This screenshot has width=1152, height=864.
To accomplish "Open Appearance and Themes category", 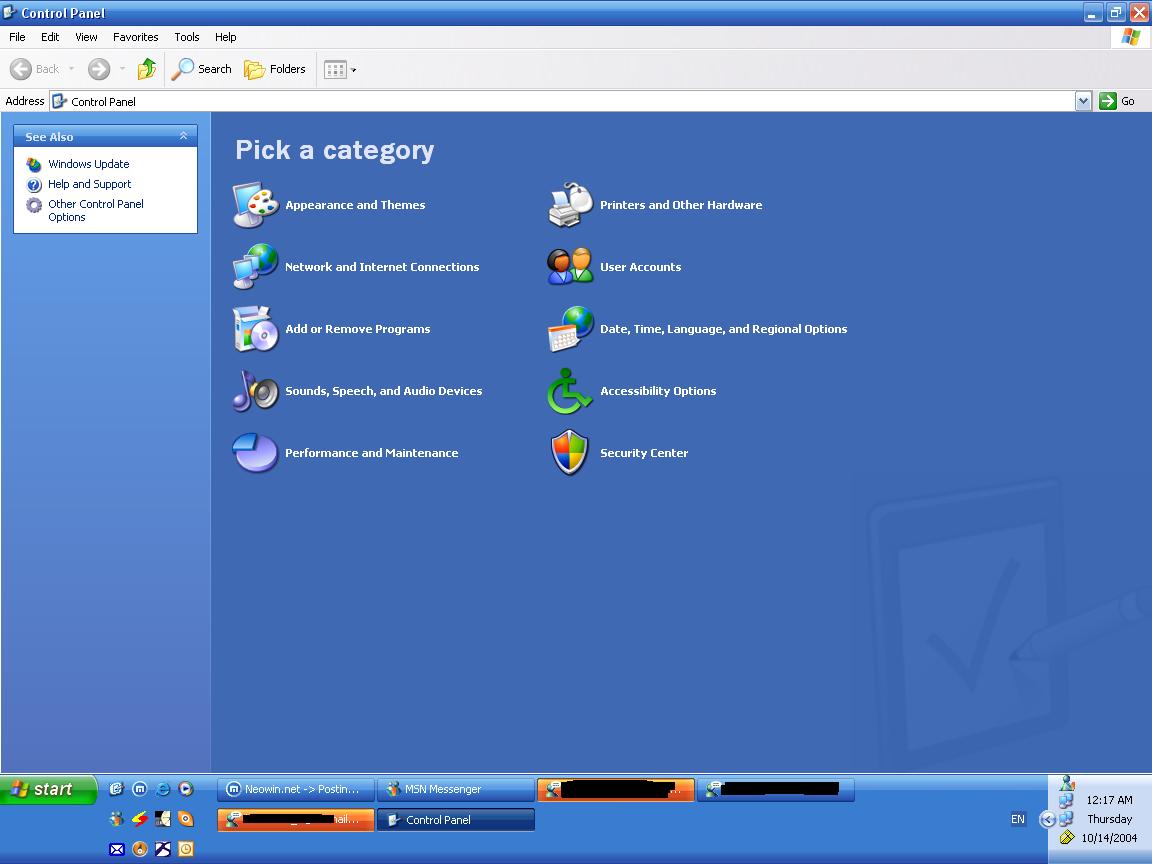I will point(355,204).
